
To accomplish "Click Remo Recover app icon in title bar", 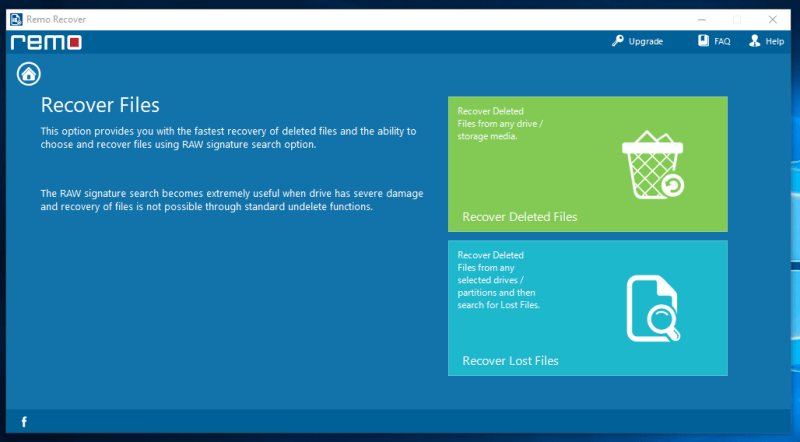I will [x=16, y=19].
